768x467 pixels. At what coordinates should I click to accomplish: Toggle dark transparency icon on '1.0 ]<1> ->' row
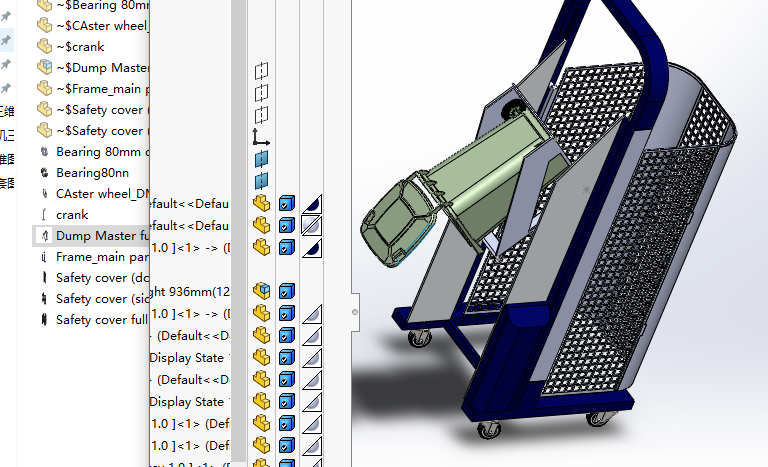click(312, 247)
